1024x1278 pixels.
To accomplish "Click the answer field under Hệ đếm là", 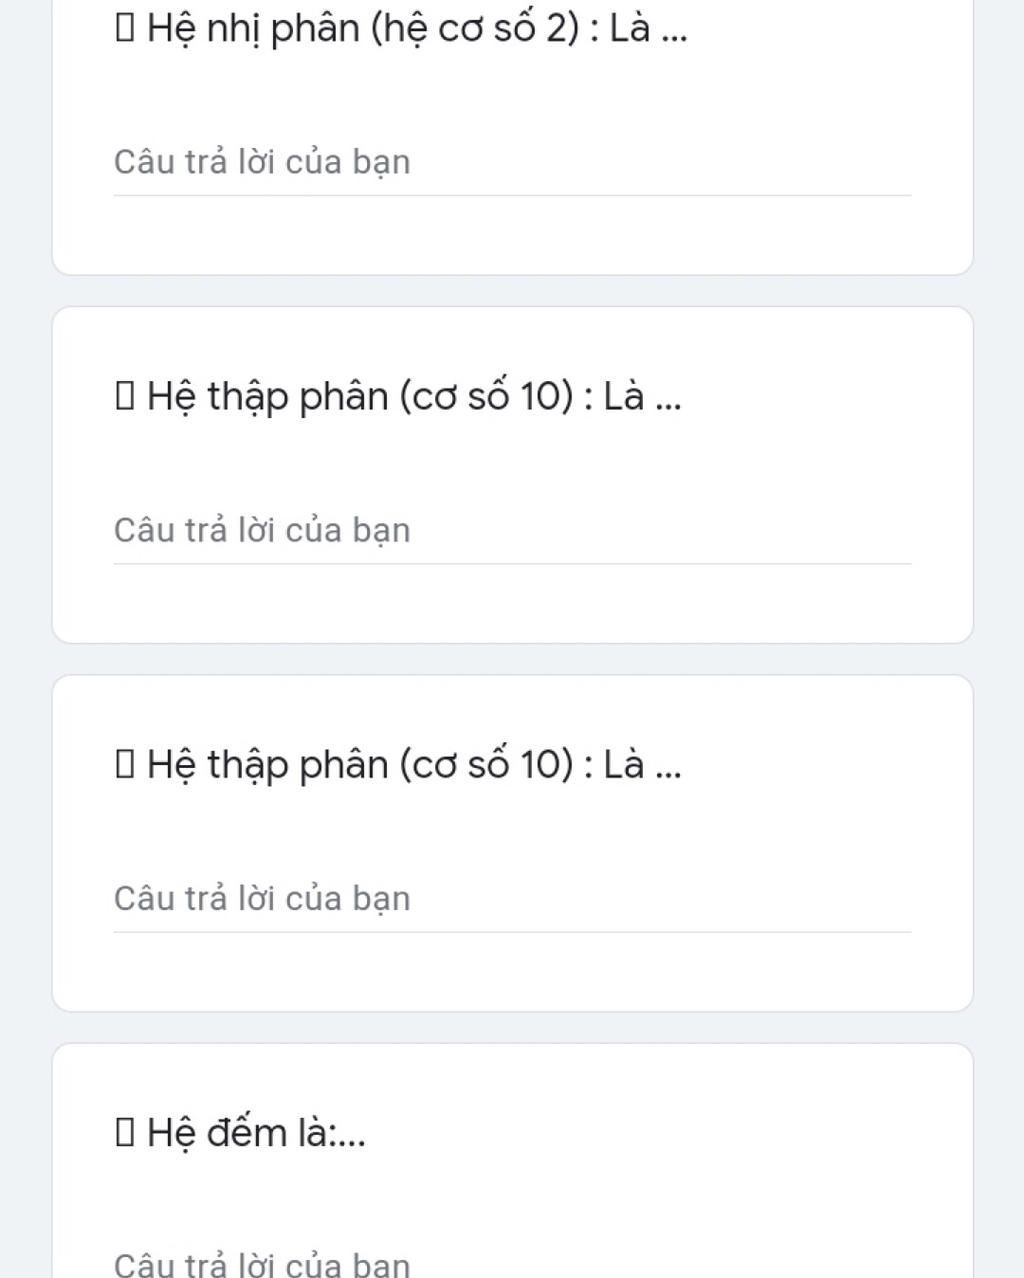I will click(512, 1262).
